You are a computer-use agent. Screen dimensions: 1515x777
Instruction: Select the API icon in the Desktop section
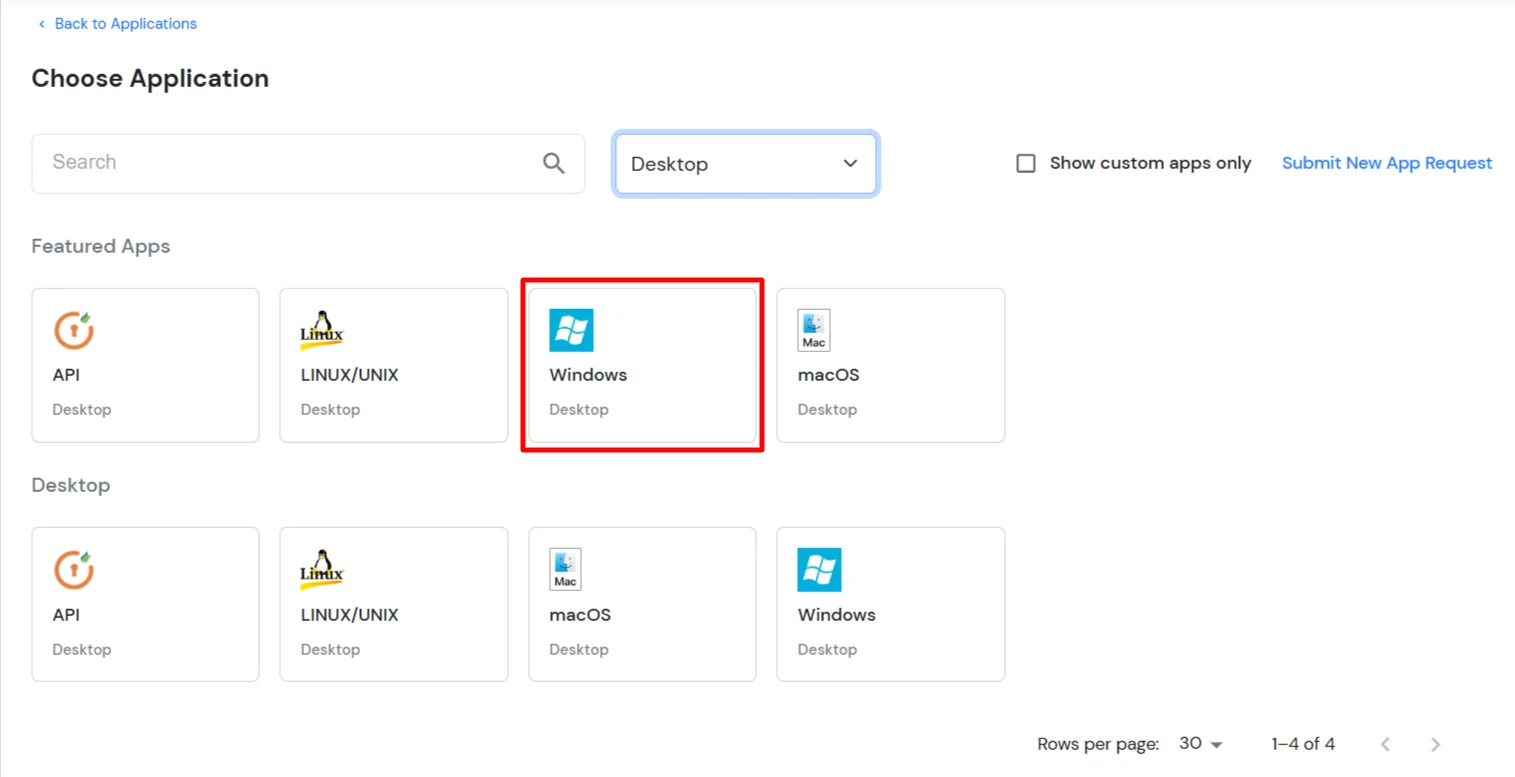[72, 569]
